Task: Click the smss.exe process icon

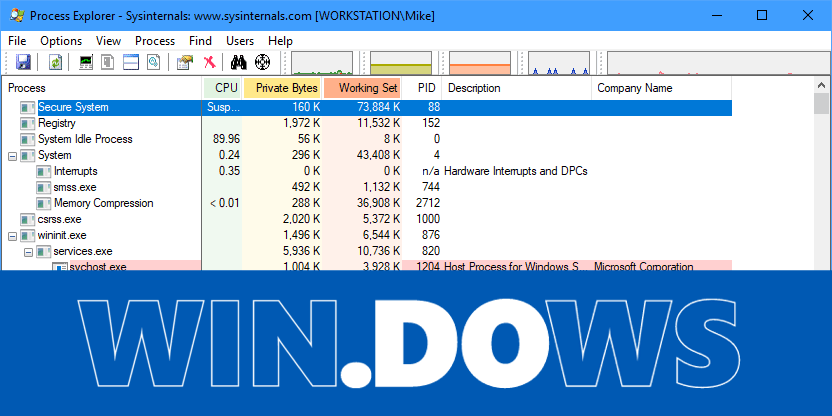Action: tap(44, 187)
